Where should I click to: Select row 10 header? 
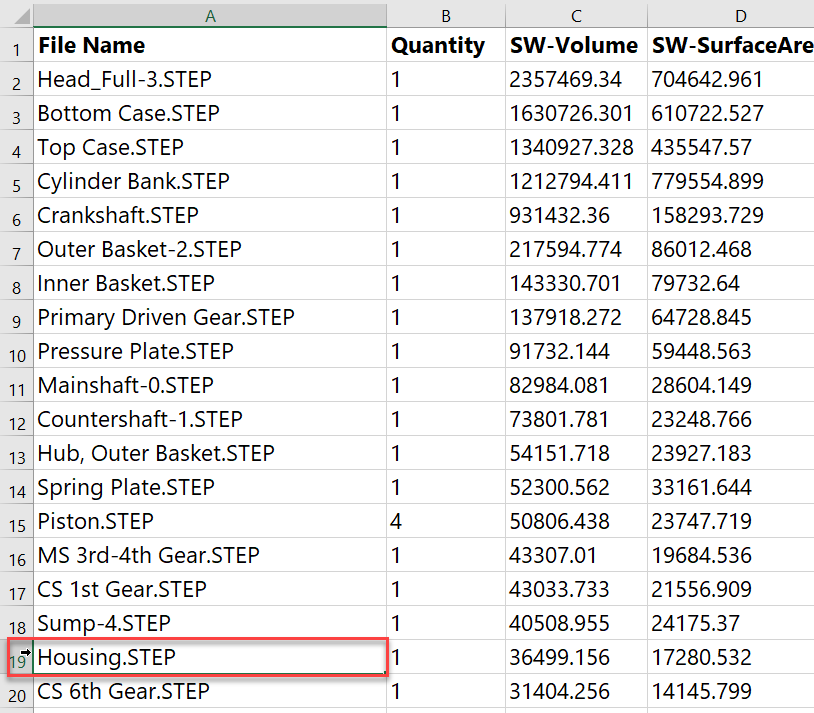coord(17,351)
